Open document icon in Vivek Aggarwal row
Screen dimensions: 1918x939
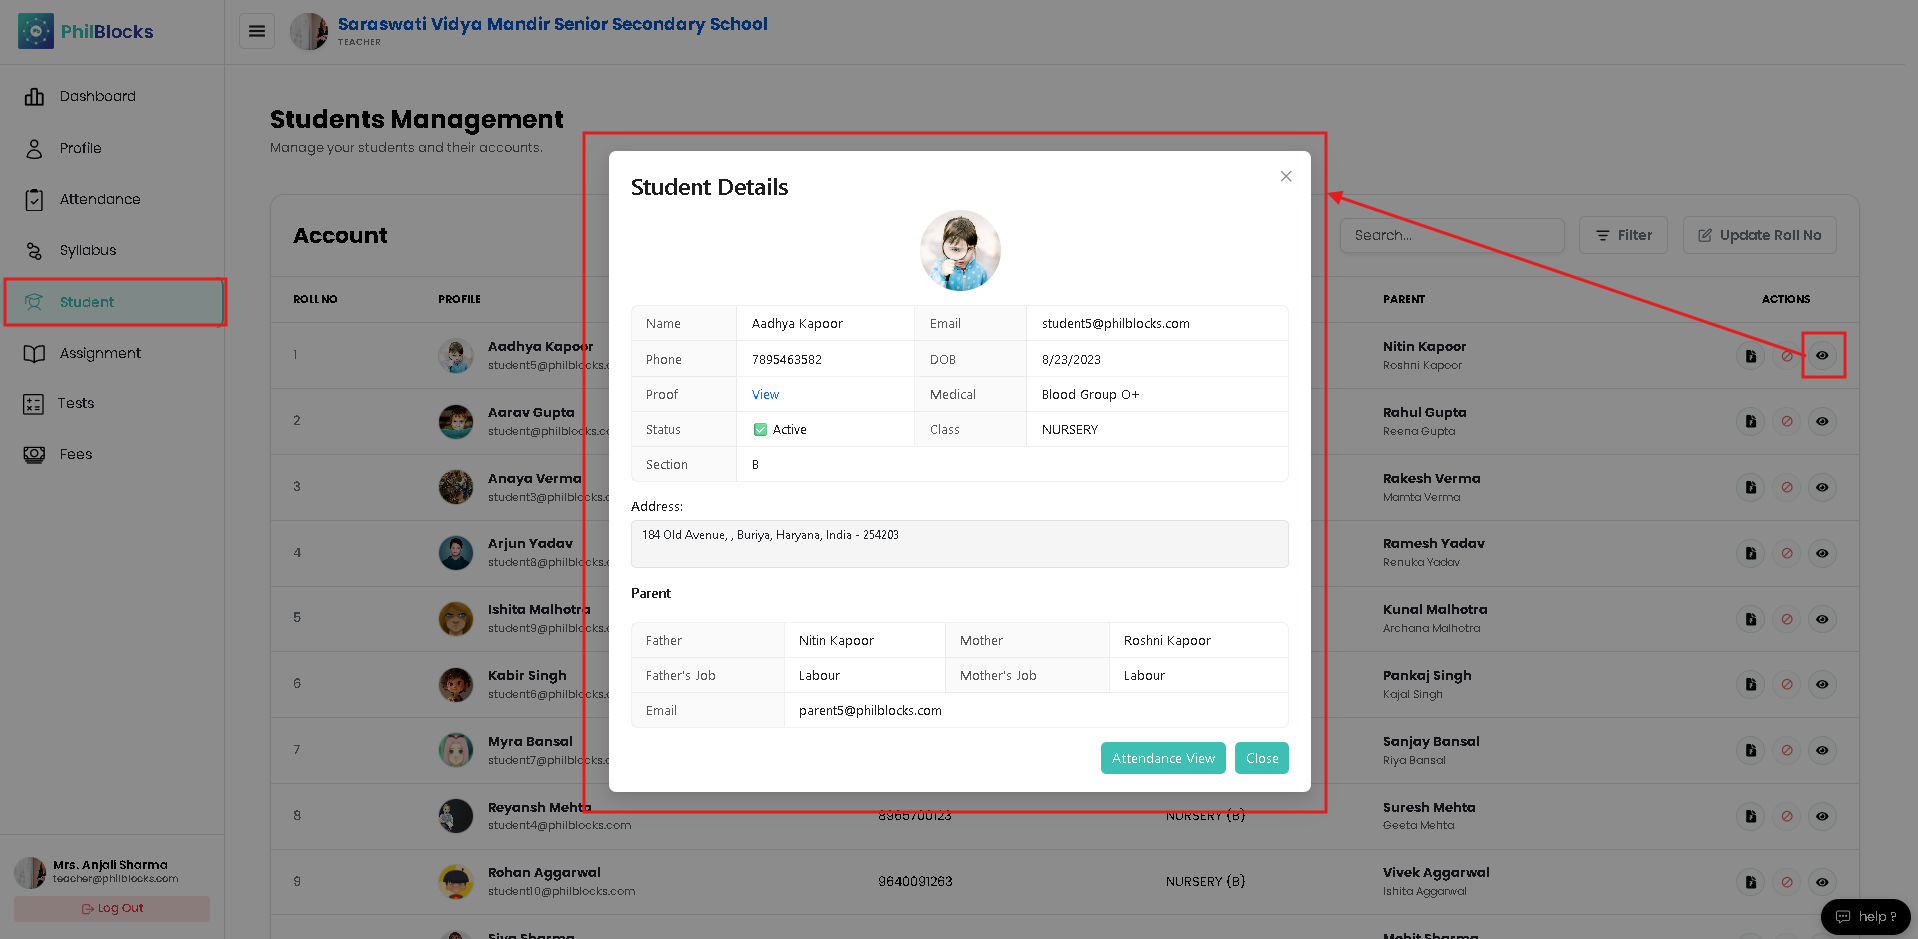pyautogui.click(x=1751, y=882)
